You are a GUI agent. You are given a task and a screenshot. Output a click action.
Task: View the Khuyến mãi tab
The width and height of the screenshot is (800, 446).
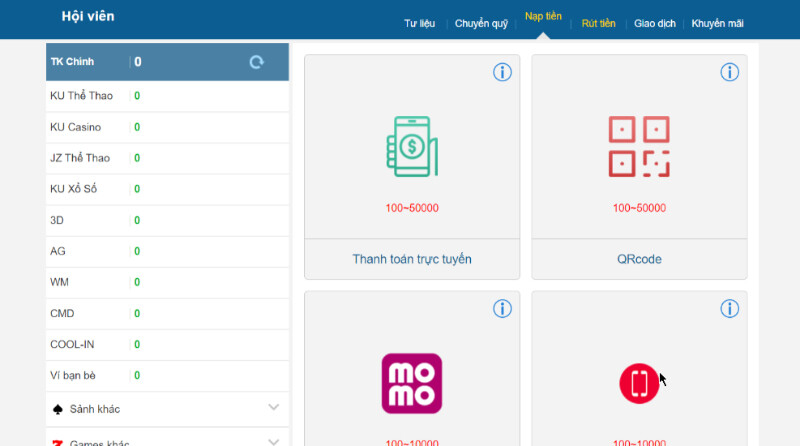(717, 23)
